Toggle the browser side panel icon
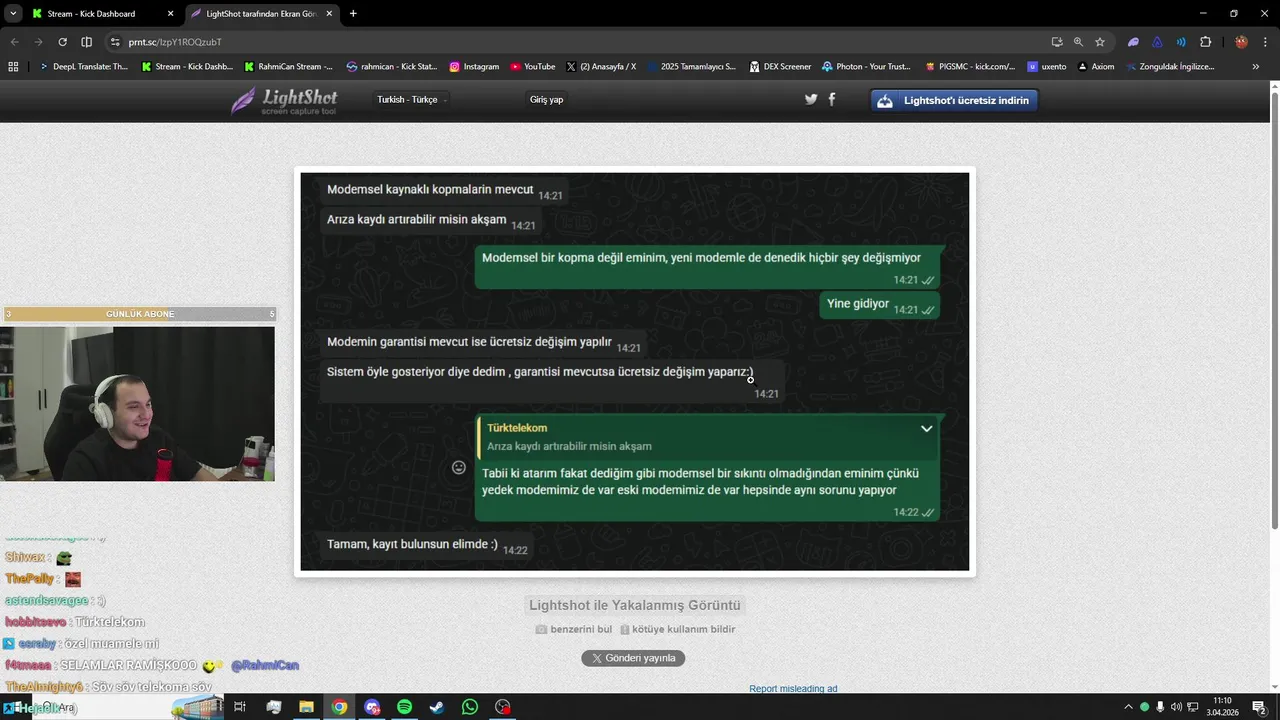Image resolution: width=1280 pixels, height=720 pixels. pos(86,42)
